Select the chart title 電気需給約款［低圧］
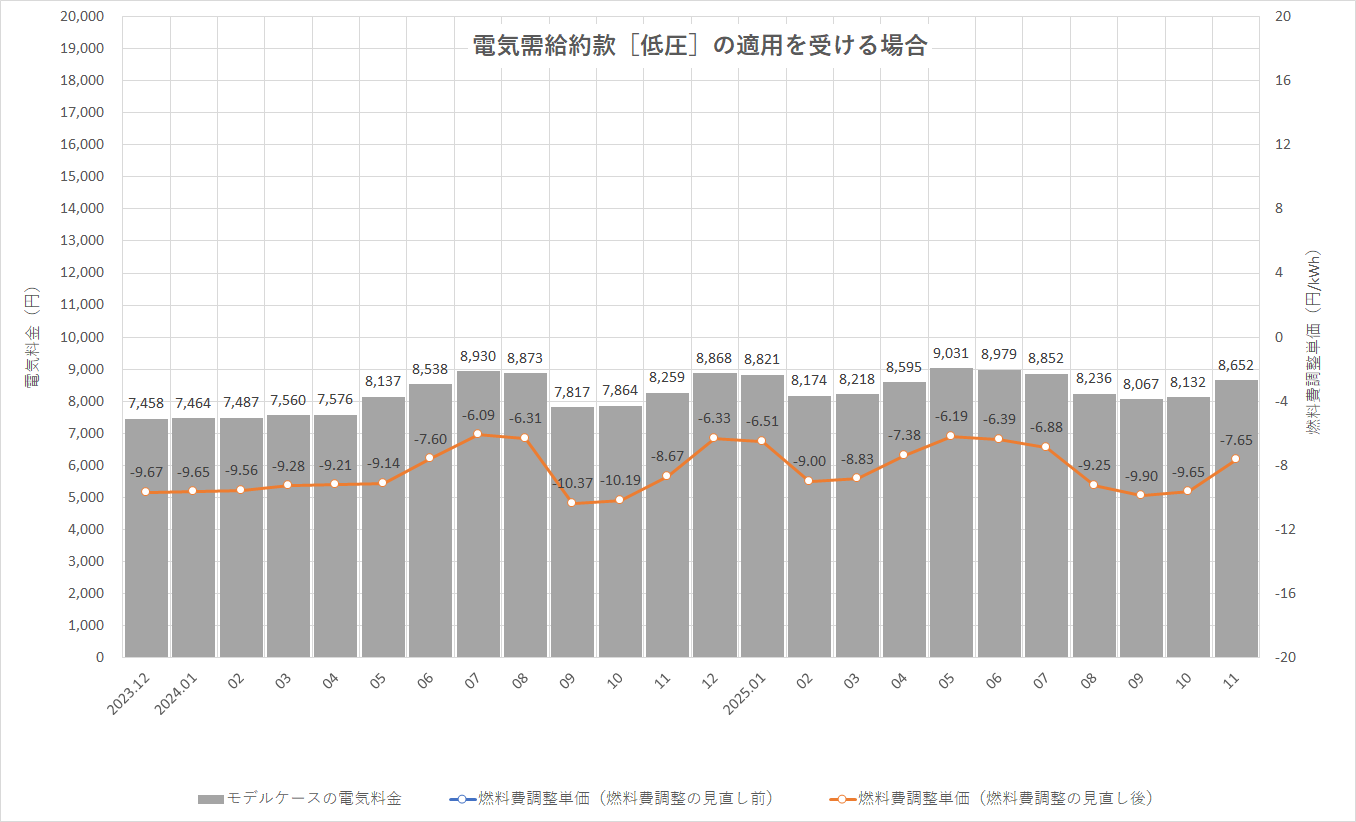 (699, 46)
